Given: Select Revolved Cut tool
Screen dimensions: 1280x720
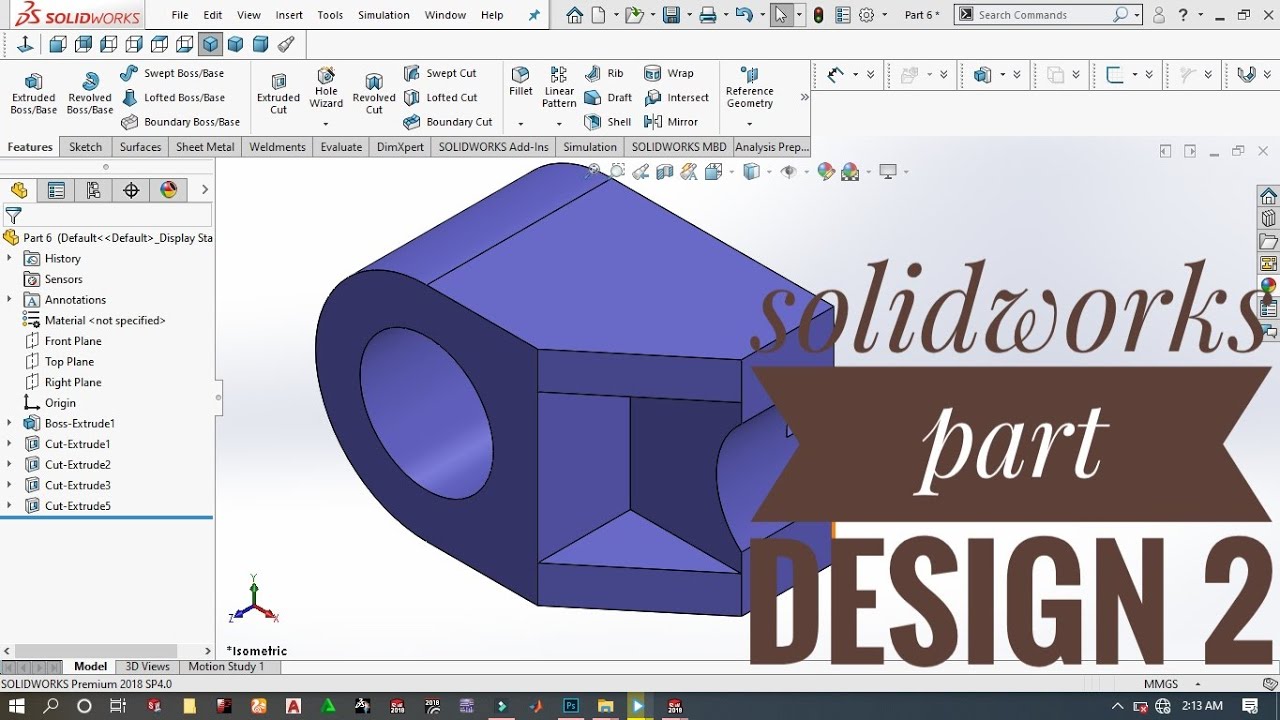Looking at the screenshot, I should coord(374,94).
